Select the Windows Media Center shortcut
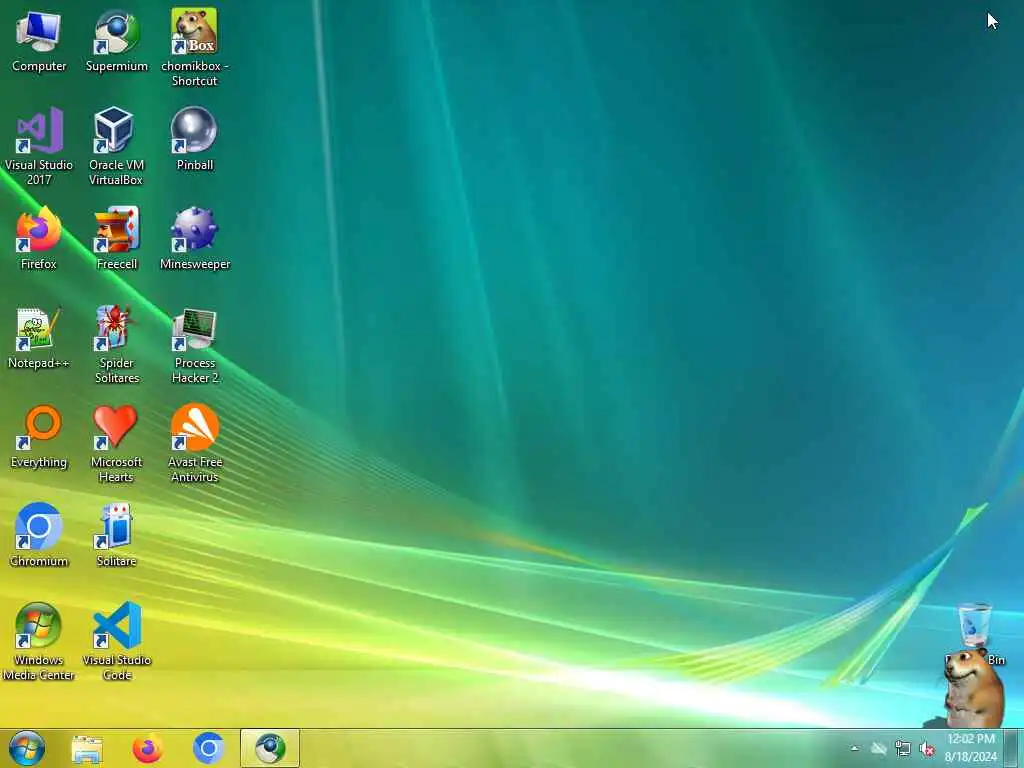Image resolution: width=1024 pixels, height=768 pixels. coord(39,641)
